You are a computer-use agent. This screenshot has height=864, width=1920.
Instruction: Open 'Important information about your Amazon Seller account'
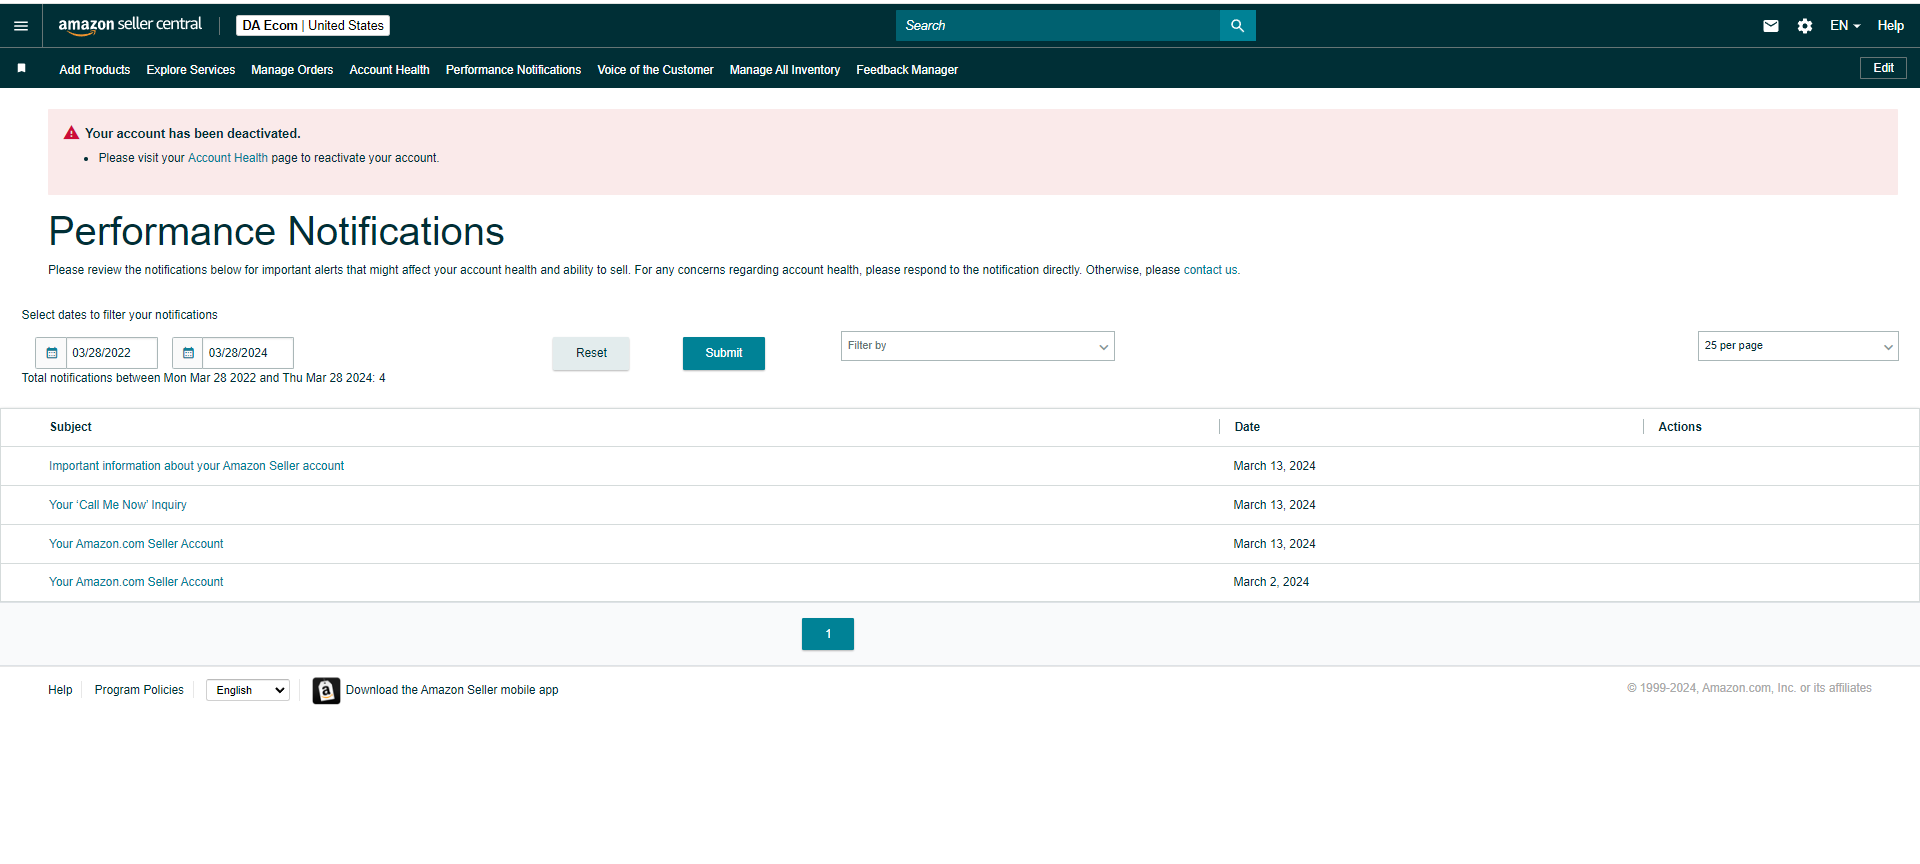[196, 466]
